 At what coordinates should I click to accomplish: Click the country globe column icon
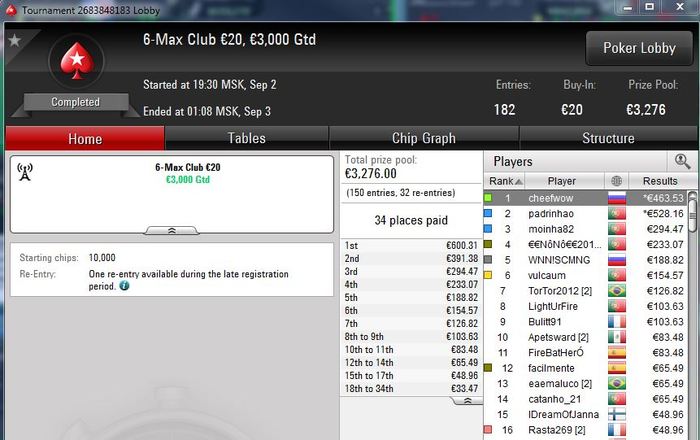click(617, 181)
